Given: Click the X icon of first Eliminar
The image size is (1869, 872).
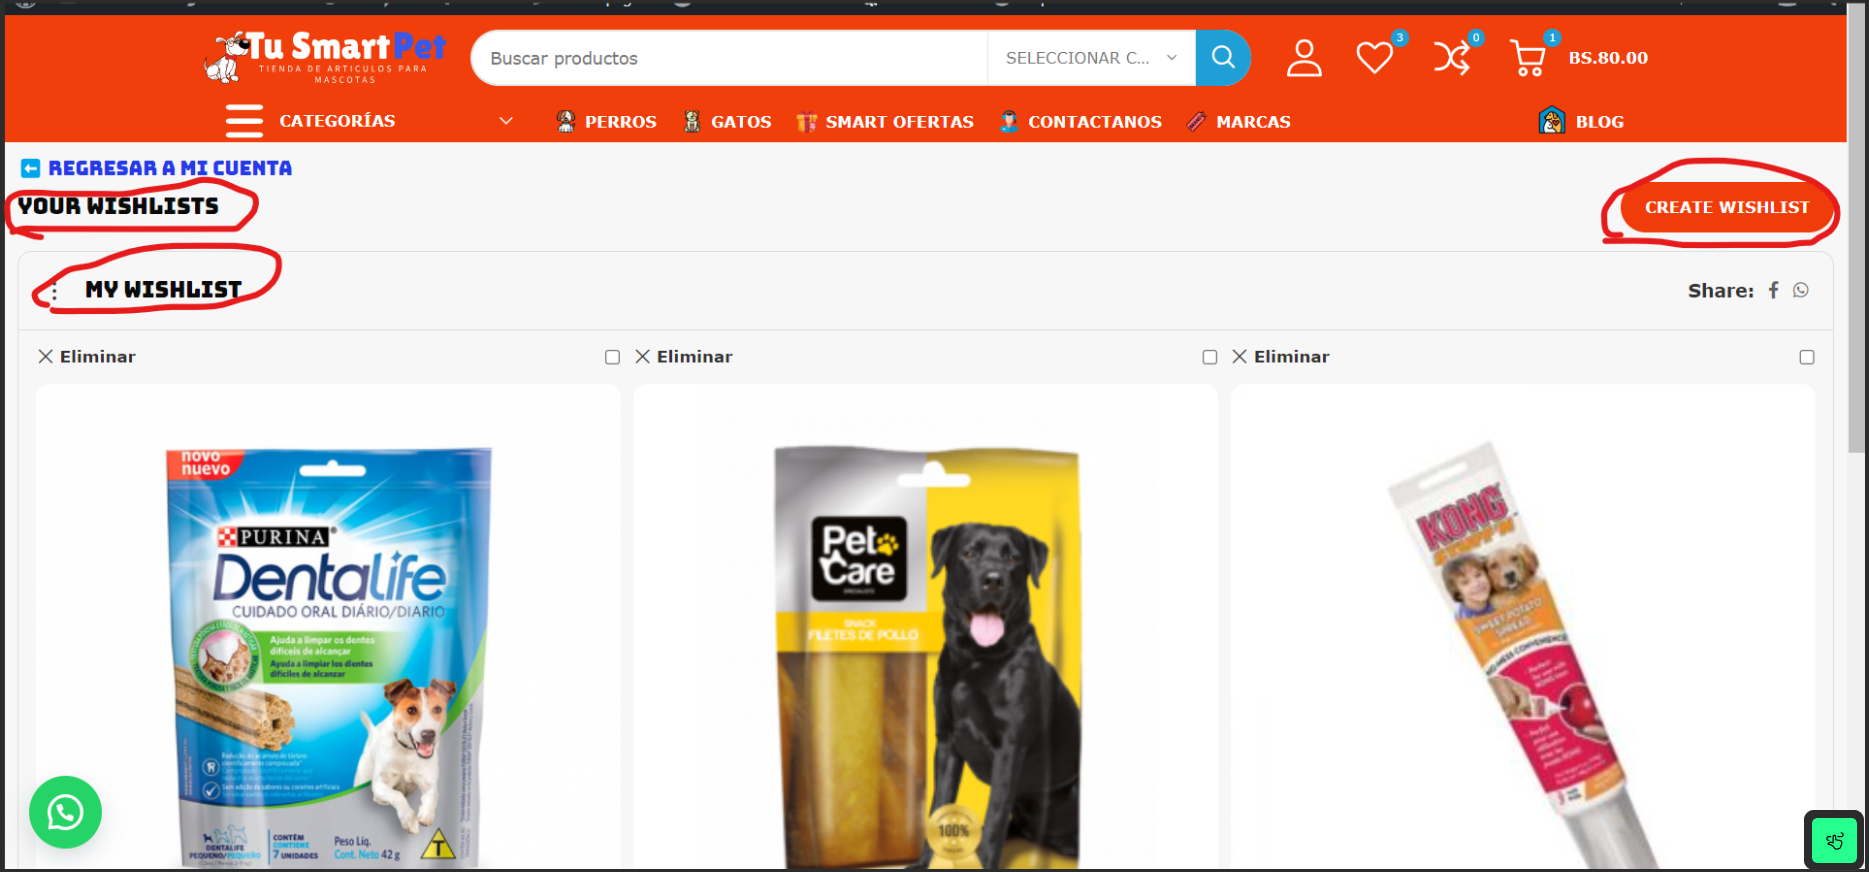Looking at the screenshot, I should (45, 357).
